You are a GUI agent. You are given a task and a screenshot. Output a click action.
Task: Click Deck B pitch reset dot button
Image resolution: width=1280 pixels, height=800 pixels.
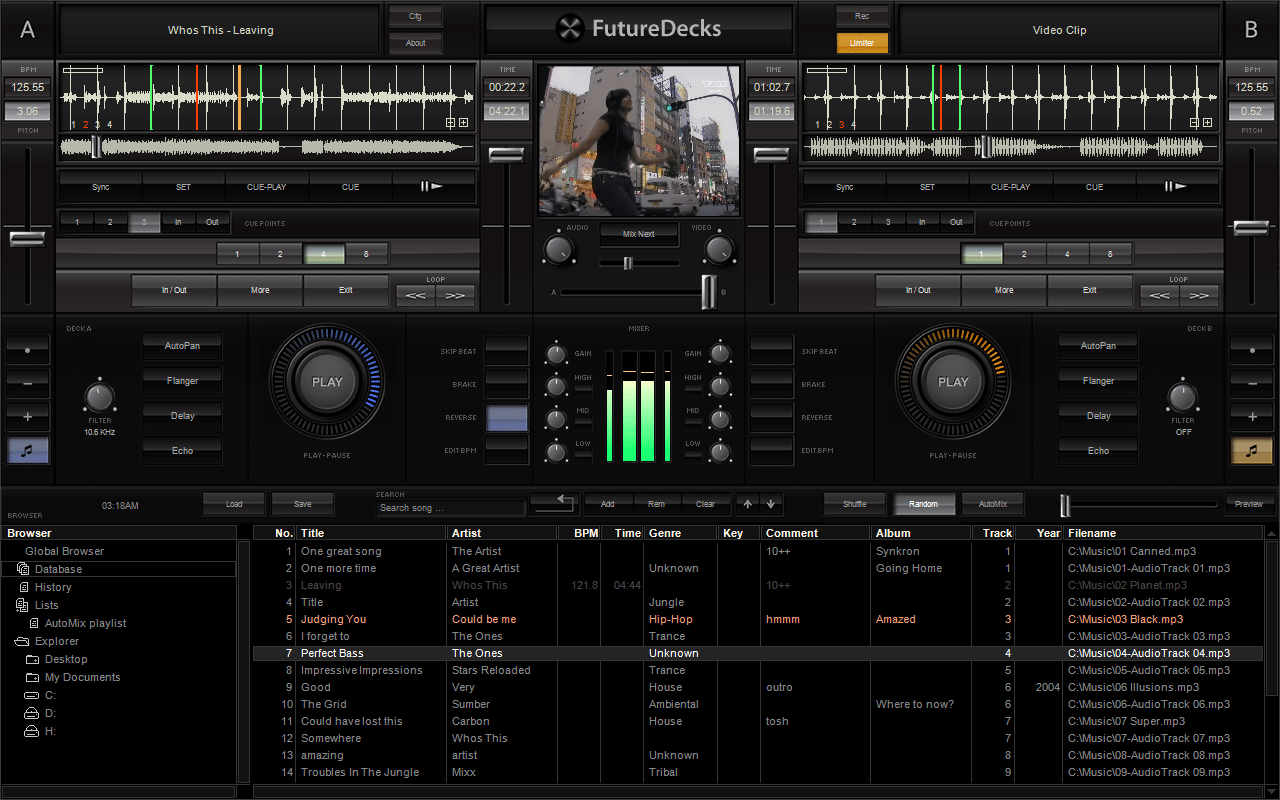coord(1252,350)
